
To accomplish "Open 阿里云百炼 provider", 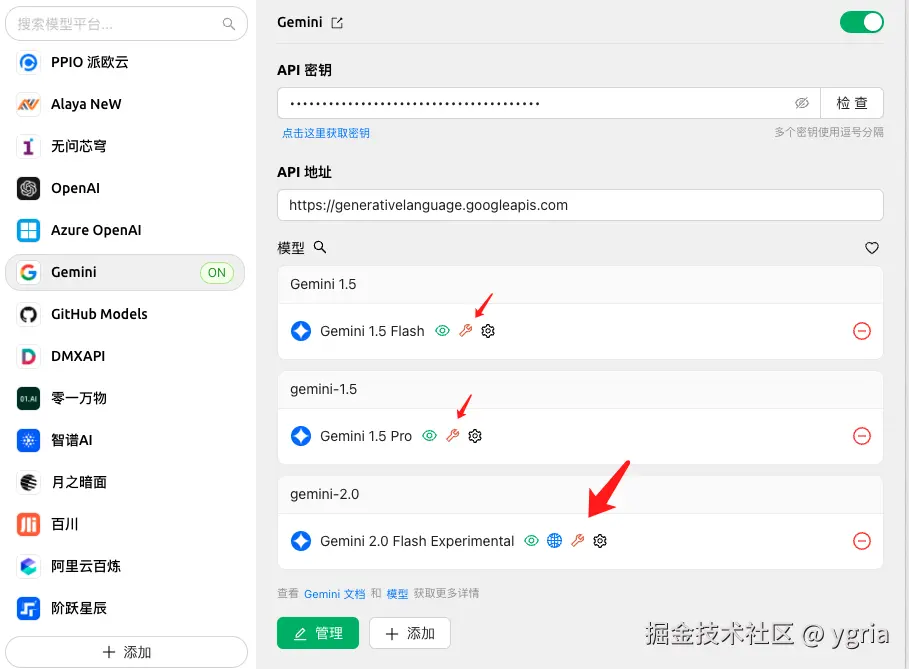I will pos(125,566).
